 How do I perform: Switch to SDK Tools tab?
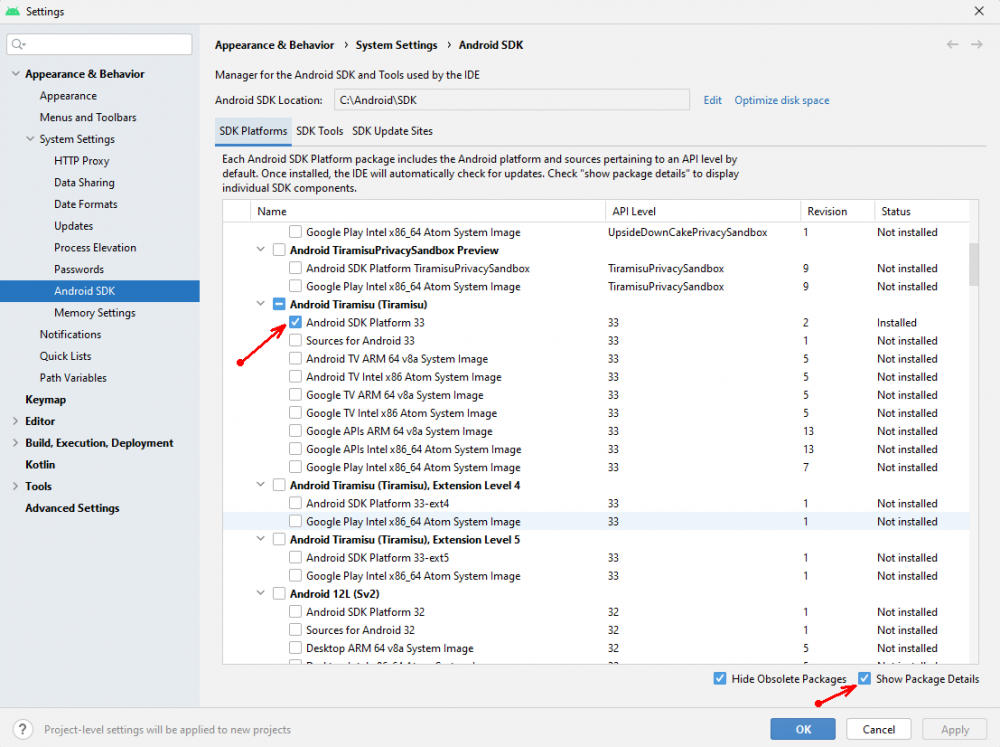coord(320,131)
